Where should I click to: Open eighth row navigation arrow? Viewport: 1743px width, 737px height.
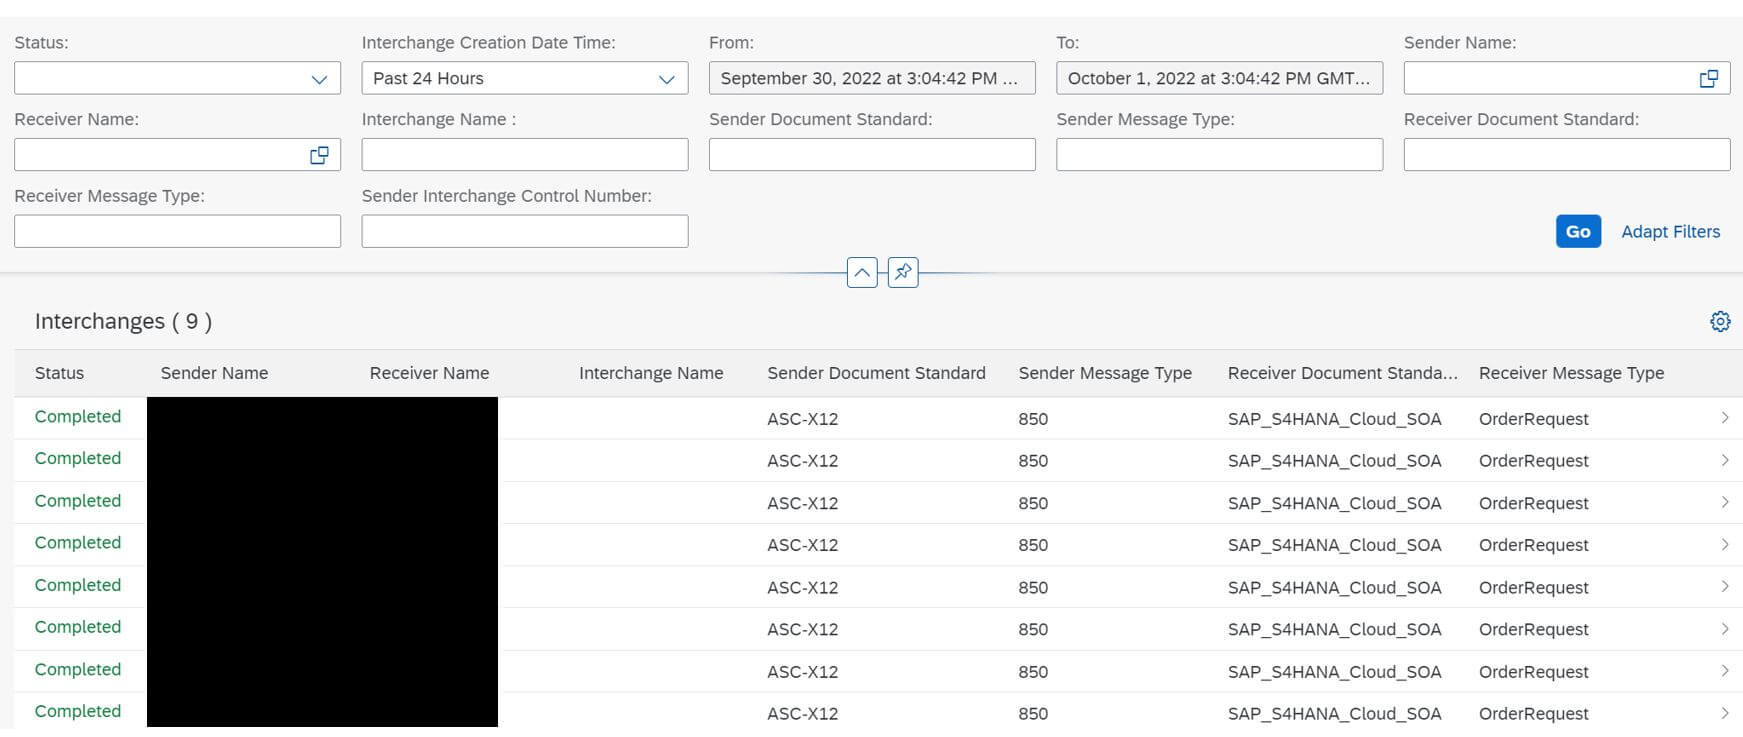tap(1725, 713)
